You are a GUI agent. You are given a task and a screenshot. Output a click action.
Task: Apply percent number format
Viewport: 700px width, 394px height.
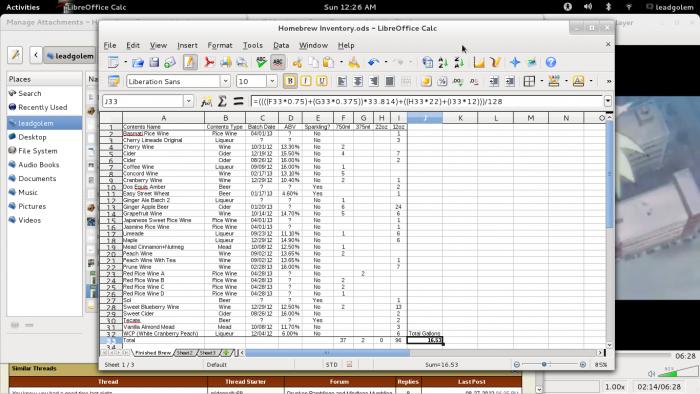point(442,81)
